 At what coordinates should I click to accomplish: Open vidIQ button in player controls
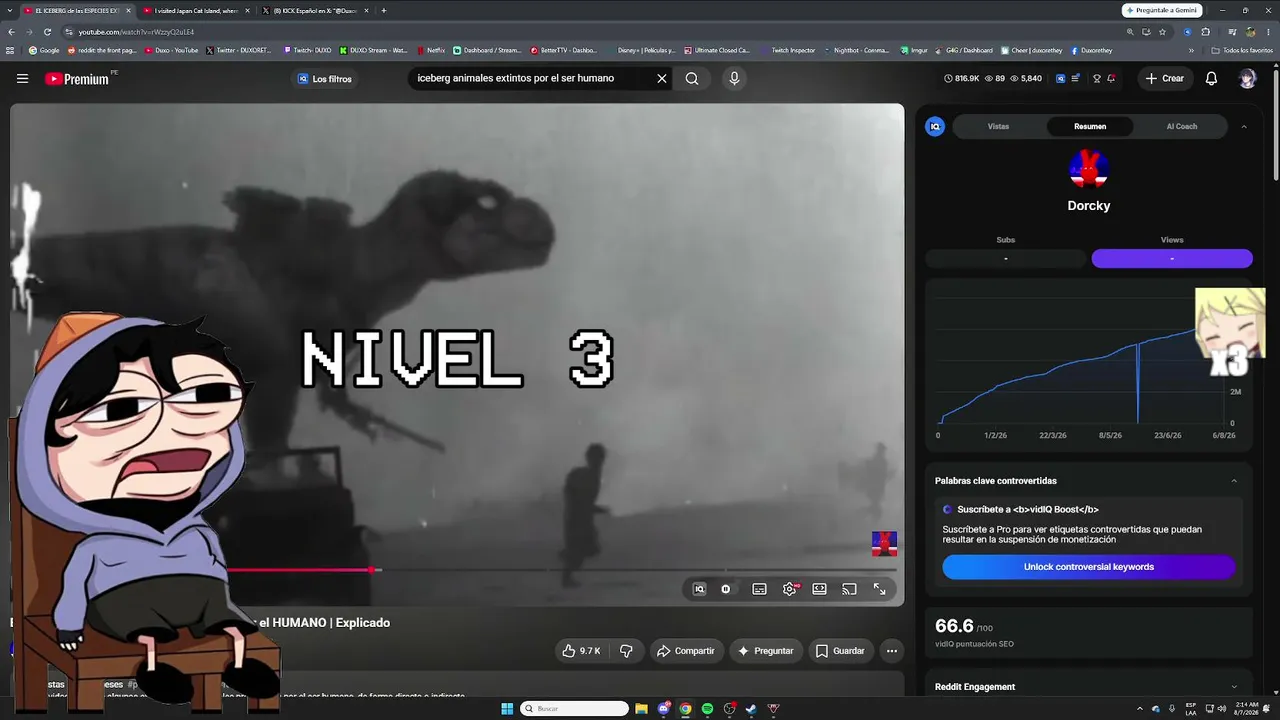click(x=699, y=589)
